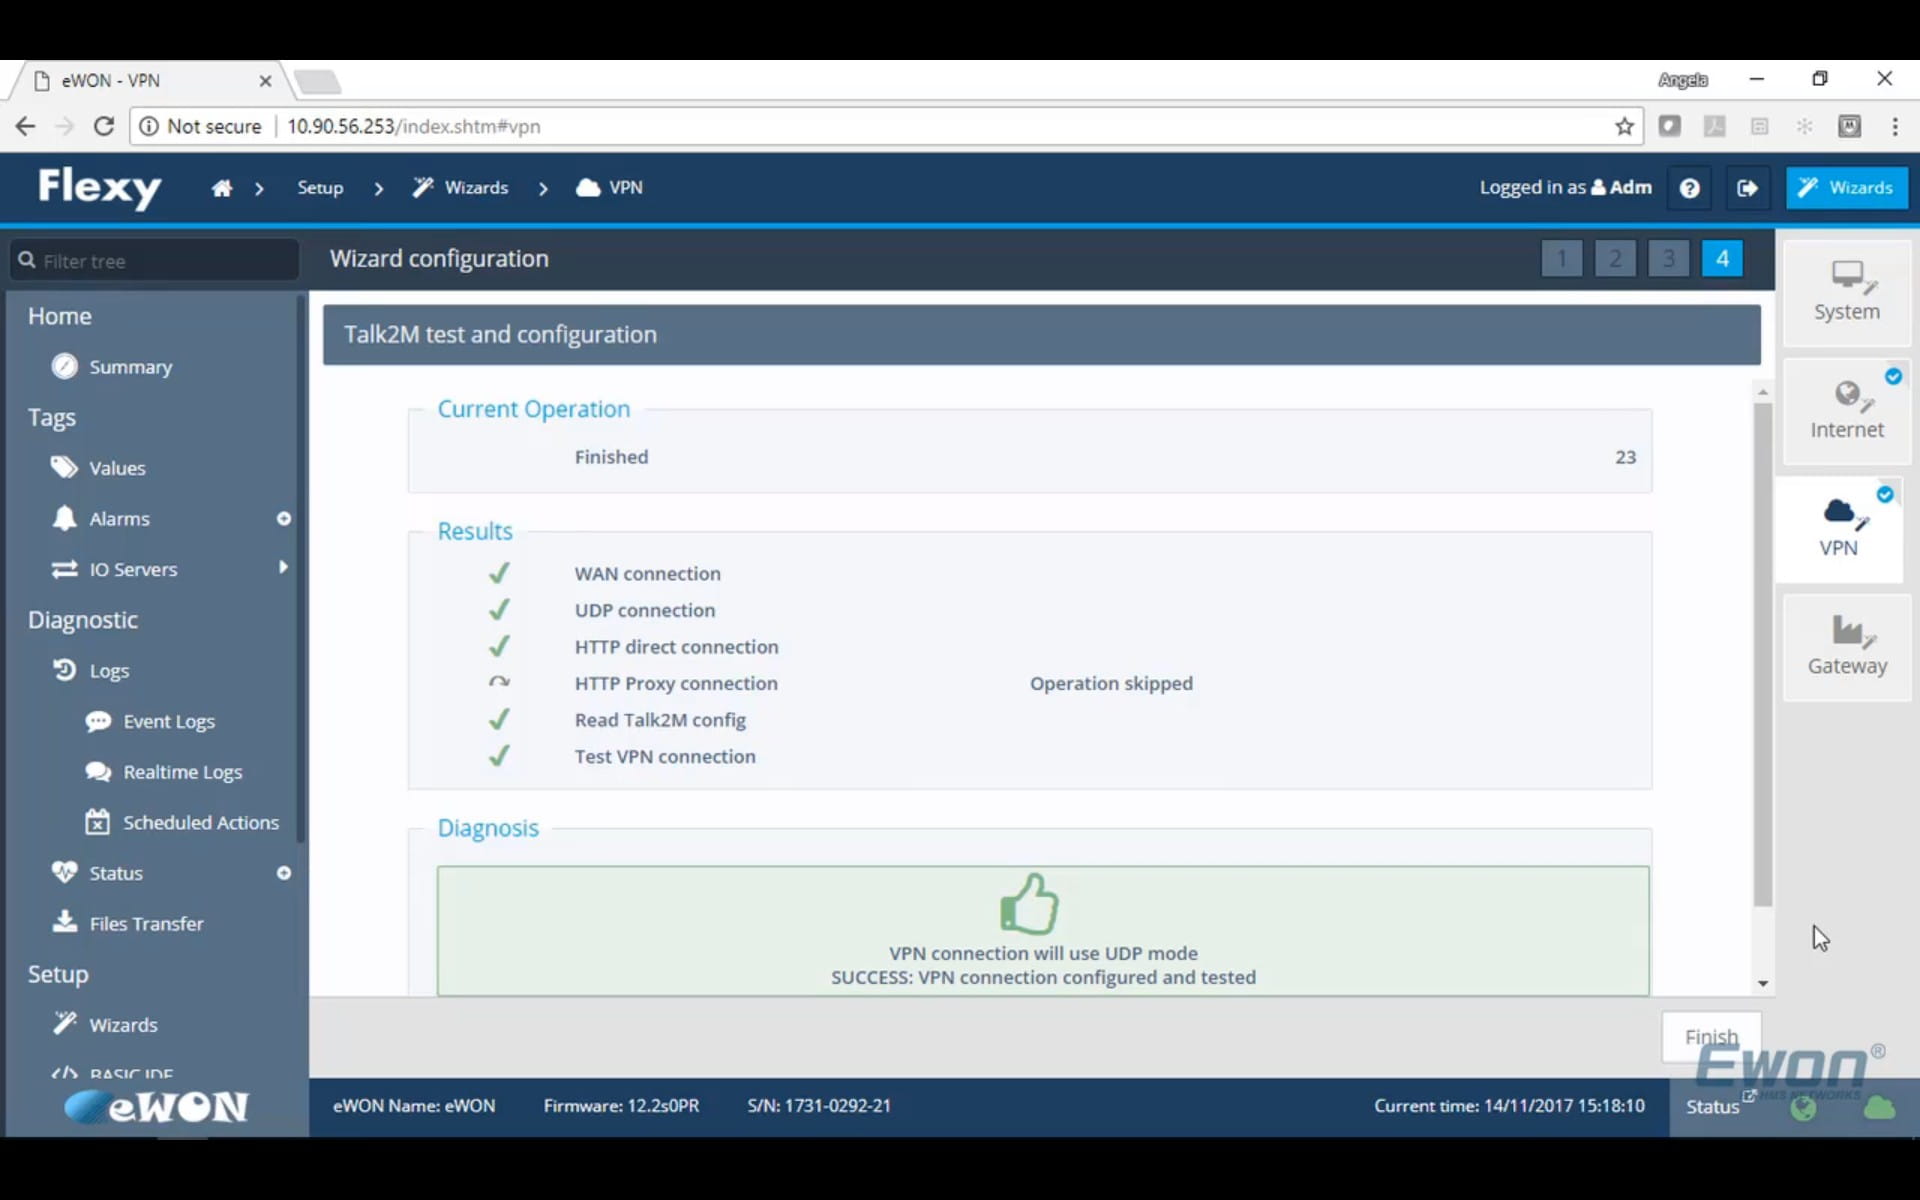Open the help question mark icon

click(x=1689, y=188)
